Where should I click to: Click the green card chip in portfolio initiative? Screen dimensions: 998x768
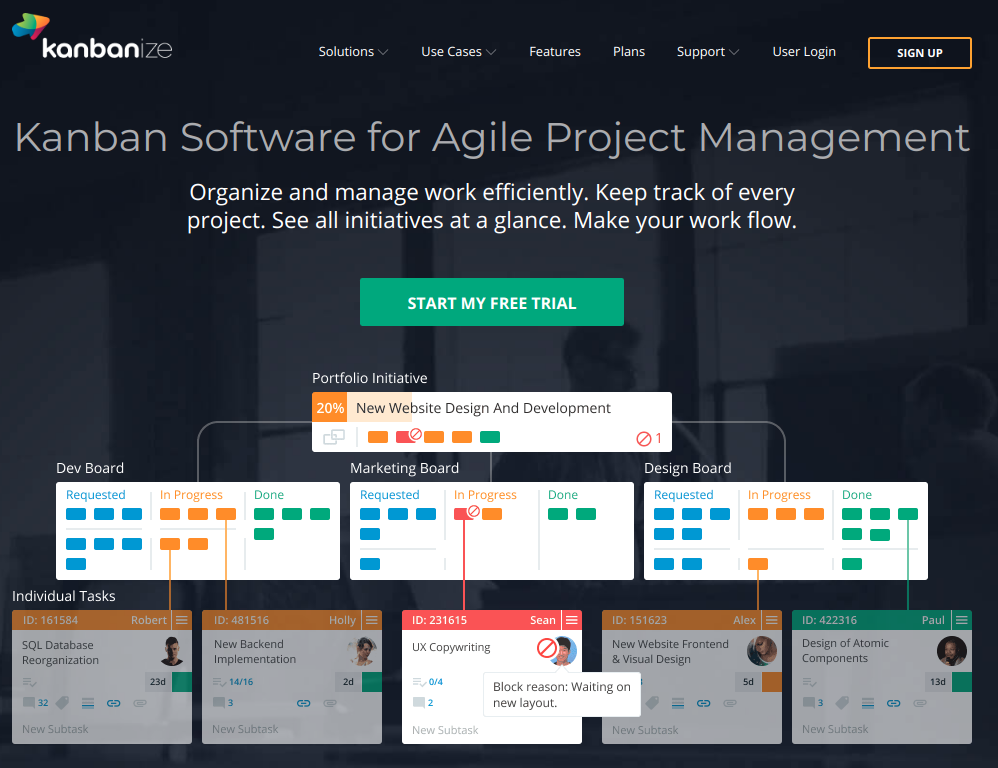[x=489, y=437]
